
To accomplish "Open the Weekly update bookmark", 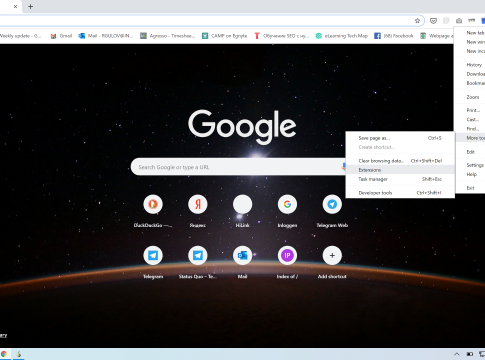I will point(20,36).
